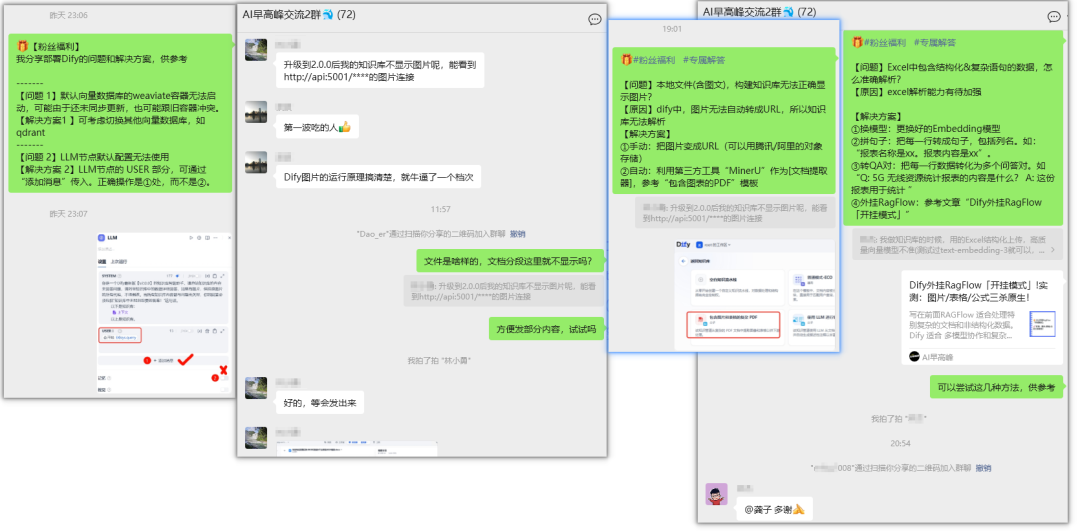This screenshot has width=1080, height=531.
Task: Click cartoon avatar beside '@龚子 多谢' message
Action: [x=715, y=494]
